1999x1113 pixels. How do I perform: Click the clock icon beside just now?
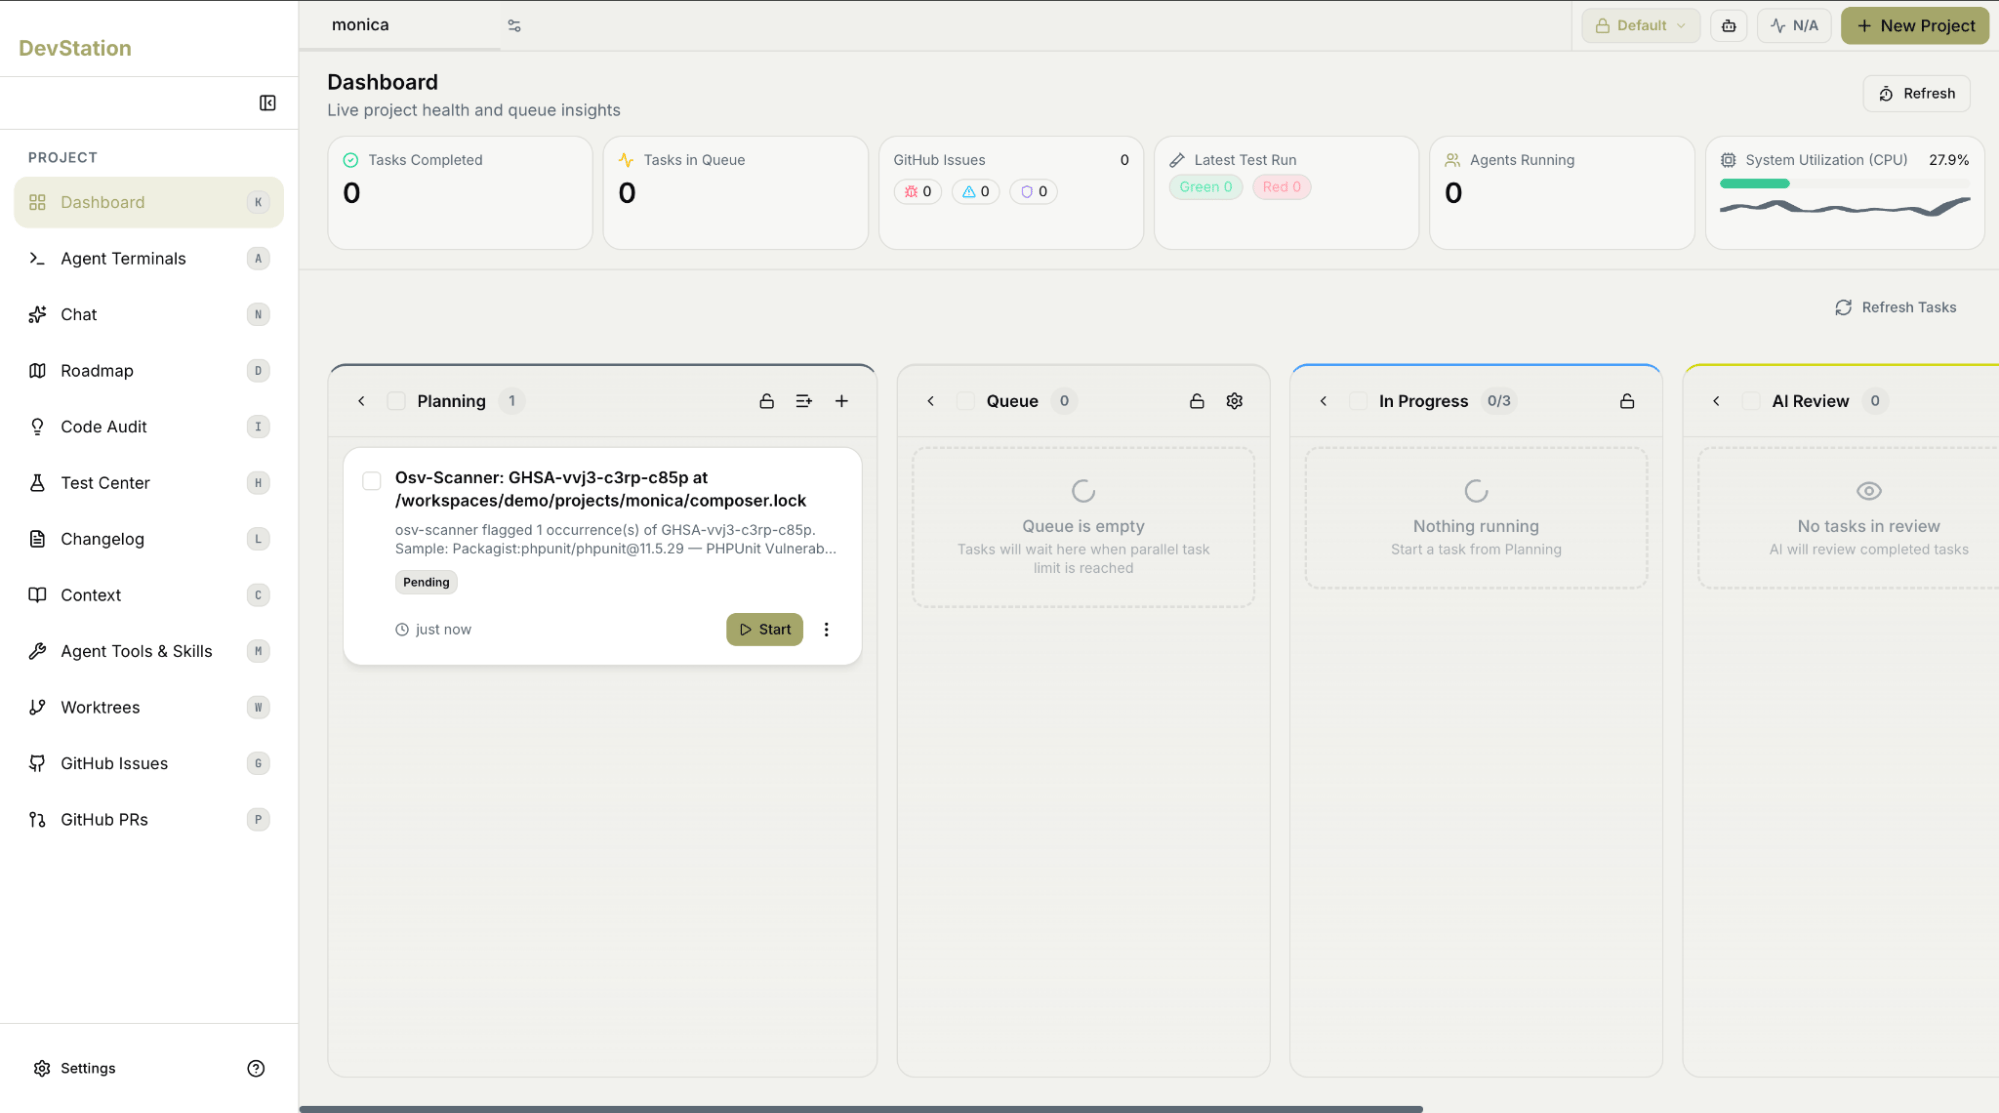(402, 629)
